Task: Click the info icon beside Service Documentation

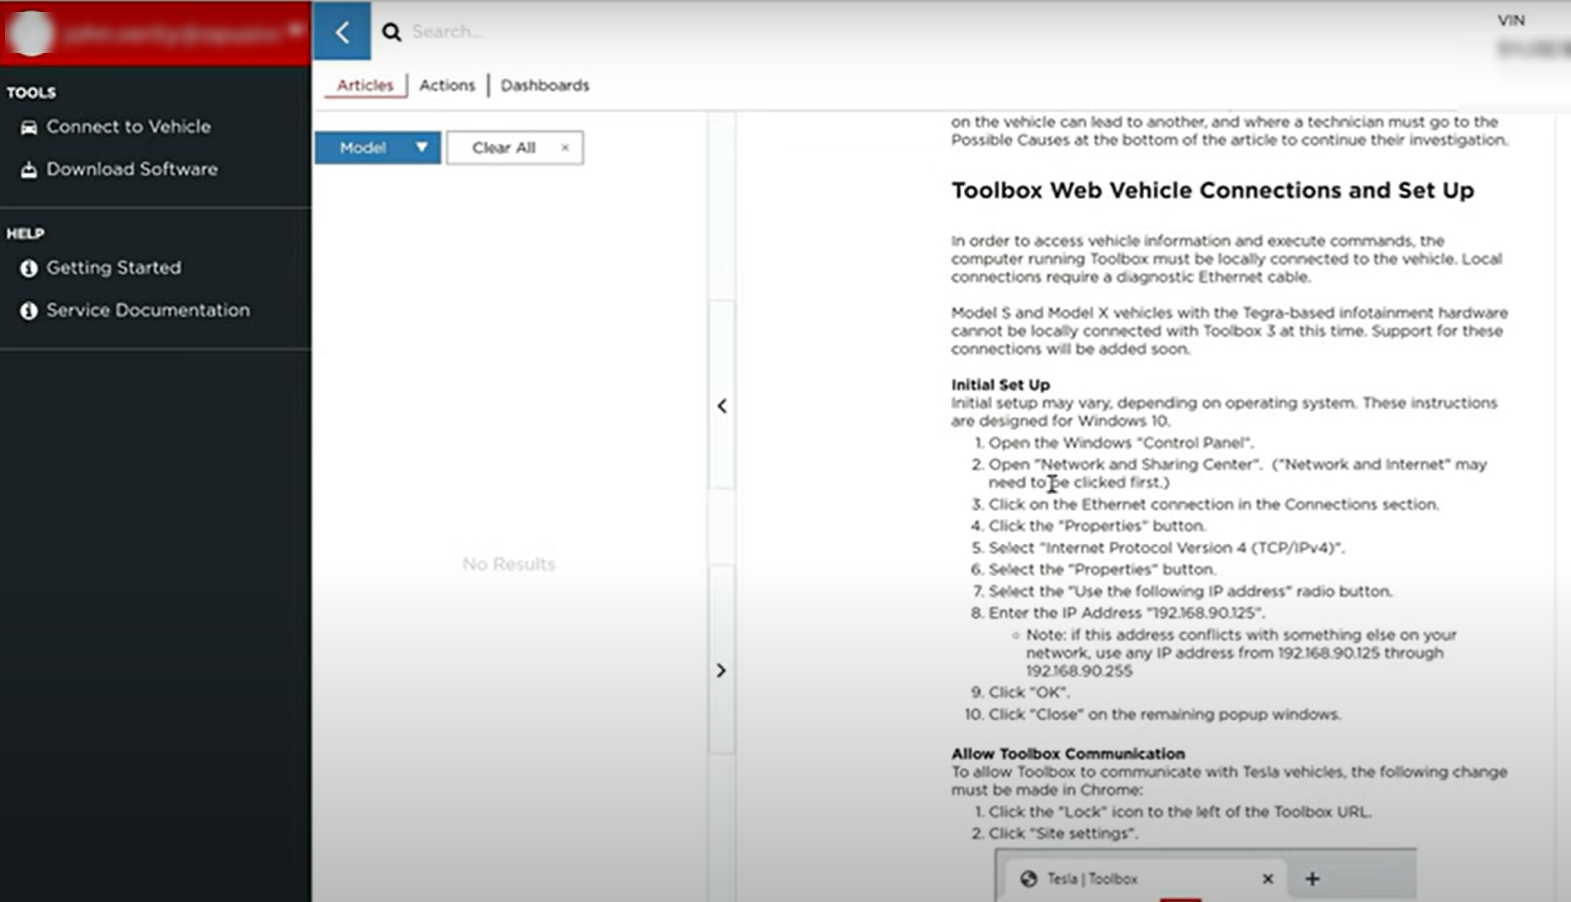Action: click(29, 311)
